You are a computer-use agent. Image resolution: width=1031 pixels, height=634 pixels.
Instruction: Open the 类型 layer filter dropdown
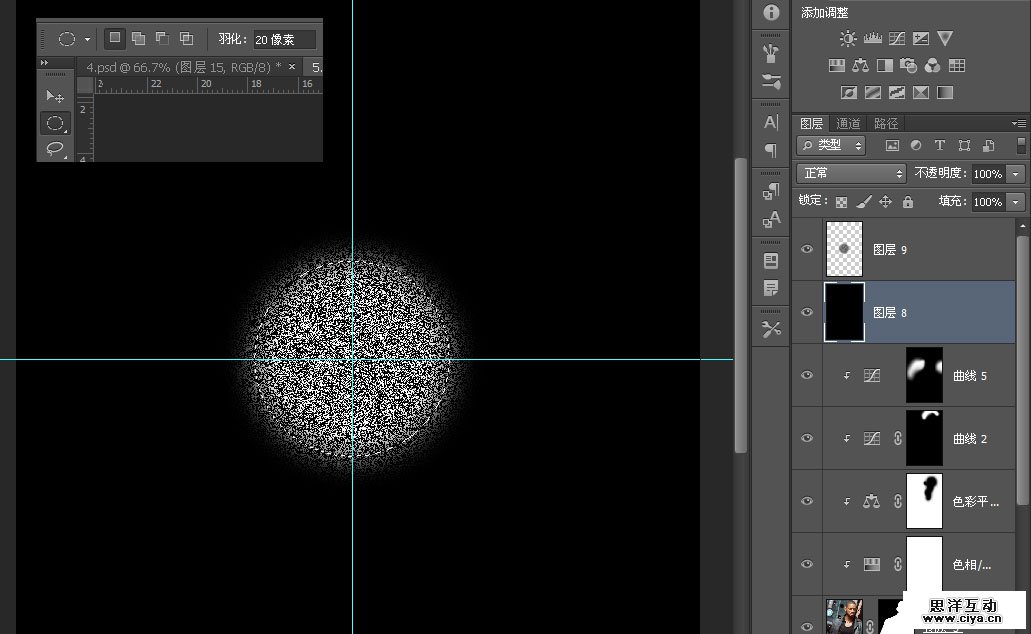click(832, 146)
